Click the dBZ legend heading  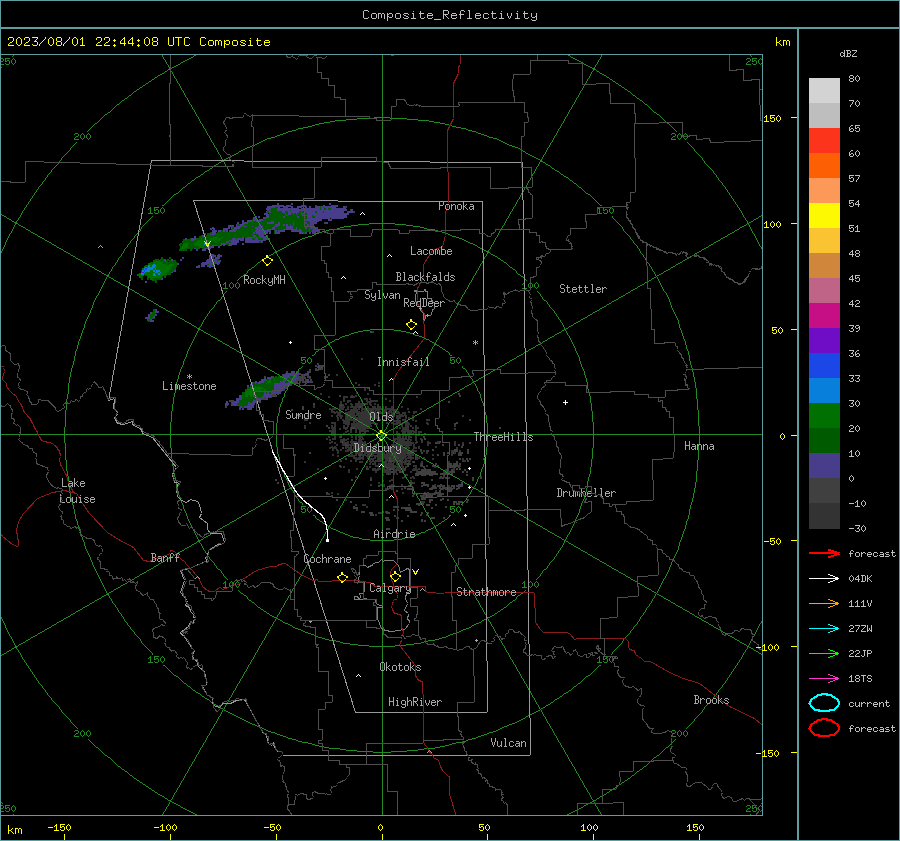[x=848, y=53]
